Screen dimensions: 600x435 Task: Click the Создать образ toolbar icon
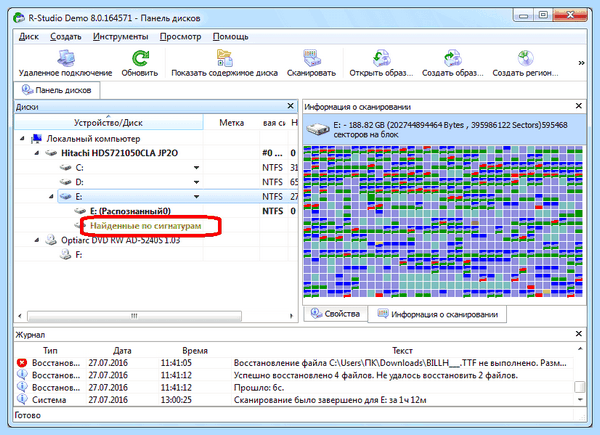[x=453, y=58]
